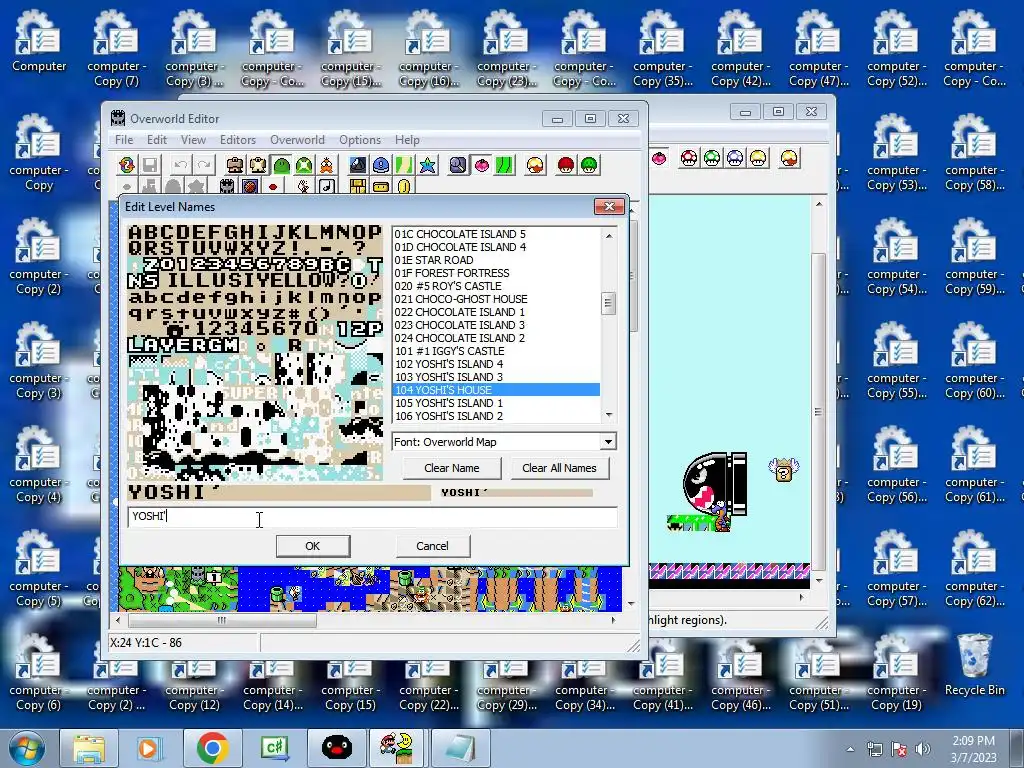Click the orange mushroom icon in Overworld Editor toolbar

coord(535,165)
